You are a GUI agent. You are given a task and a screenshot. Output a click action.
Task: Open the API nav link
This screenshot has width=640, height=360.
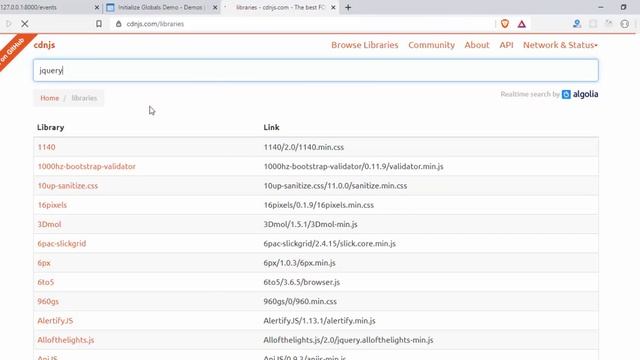tap(506, 45)
